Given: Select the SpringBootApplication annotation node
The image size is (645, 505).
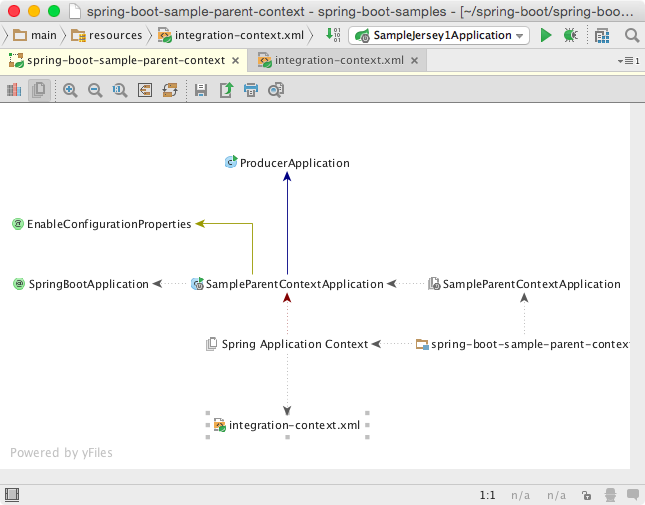Looking at the screenshot, I should [81, 284].
